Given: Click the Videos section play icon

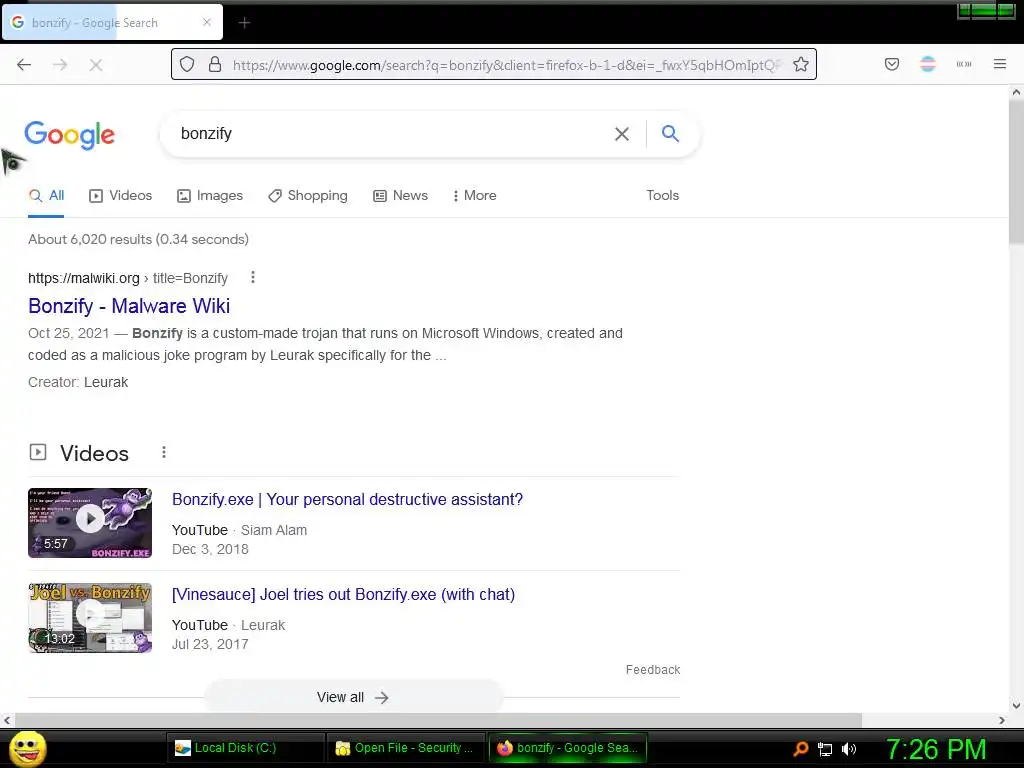Looking at the screenshot, I should click(x=38, y=452).
